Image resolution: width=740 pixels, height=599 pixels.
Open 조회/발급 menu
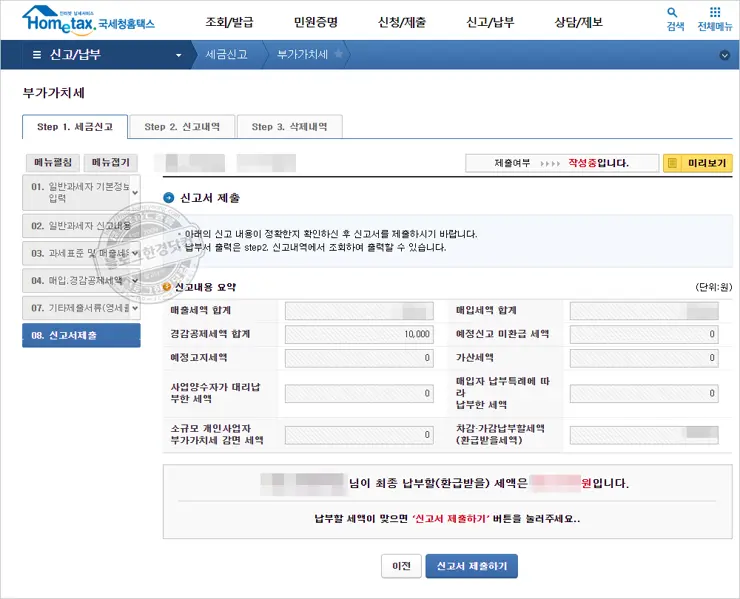(229, 22)
